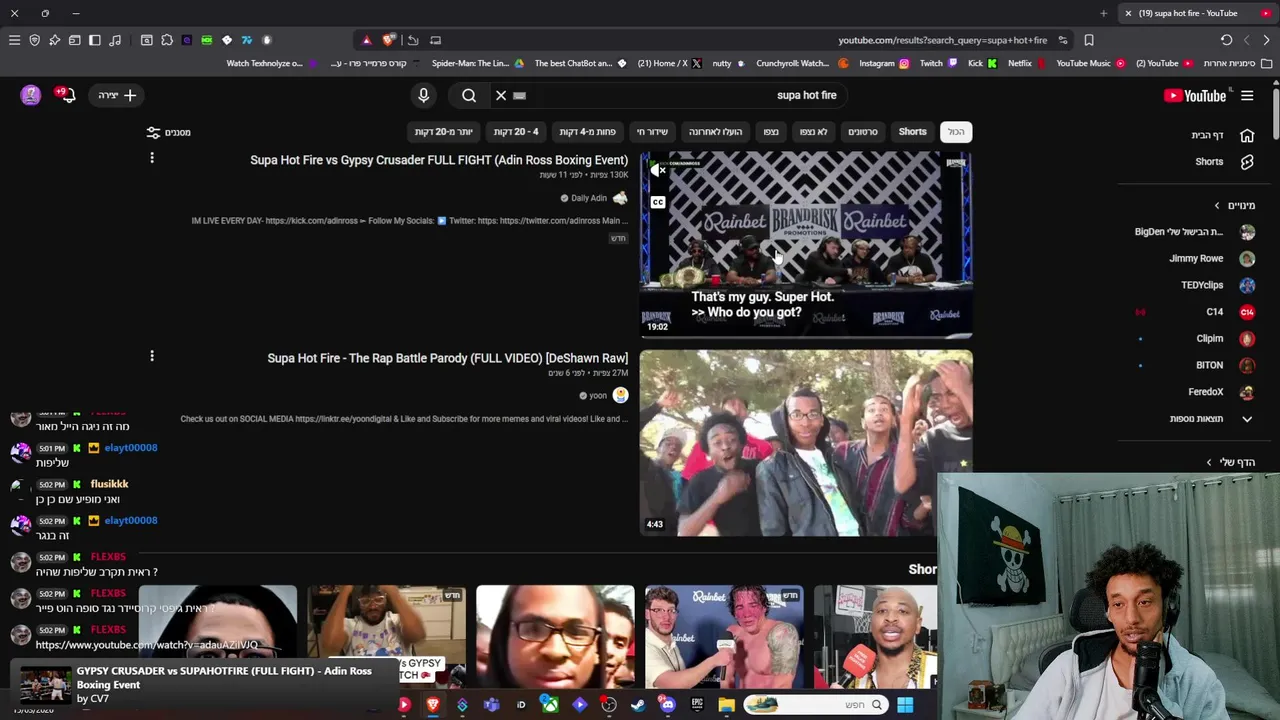This screenshot has height=720, width=1280.
Task: Bookmark this page in address bar
Action: 1089,40
